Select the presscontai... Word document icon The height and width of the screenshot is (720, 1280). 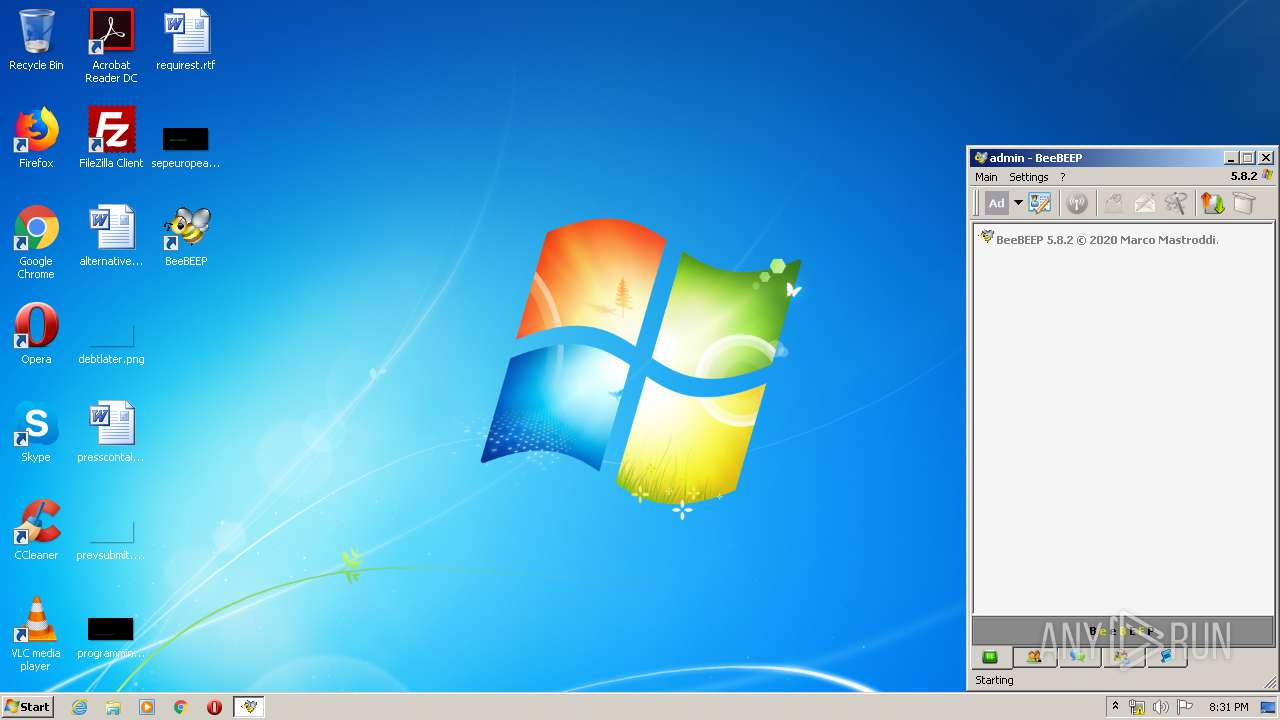[x=111, y=432]
